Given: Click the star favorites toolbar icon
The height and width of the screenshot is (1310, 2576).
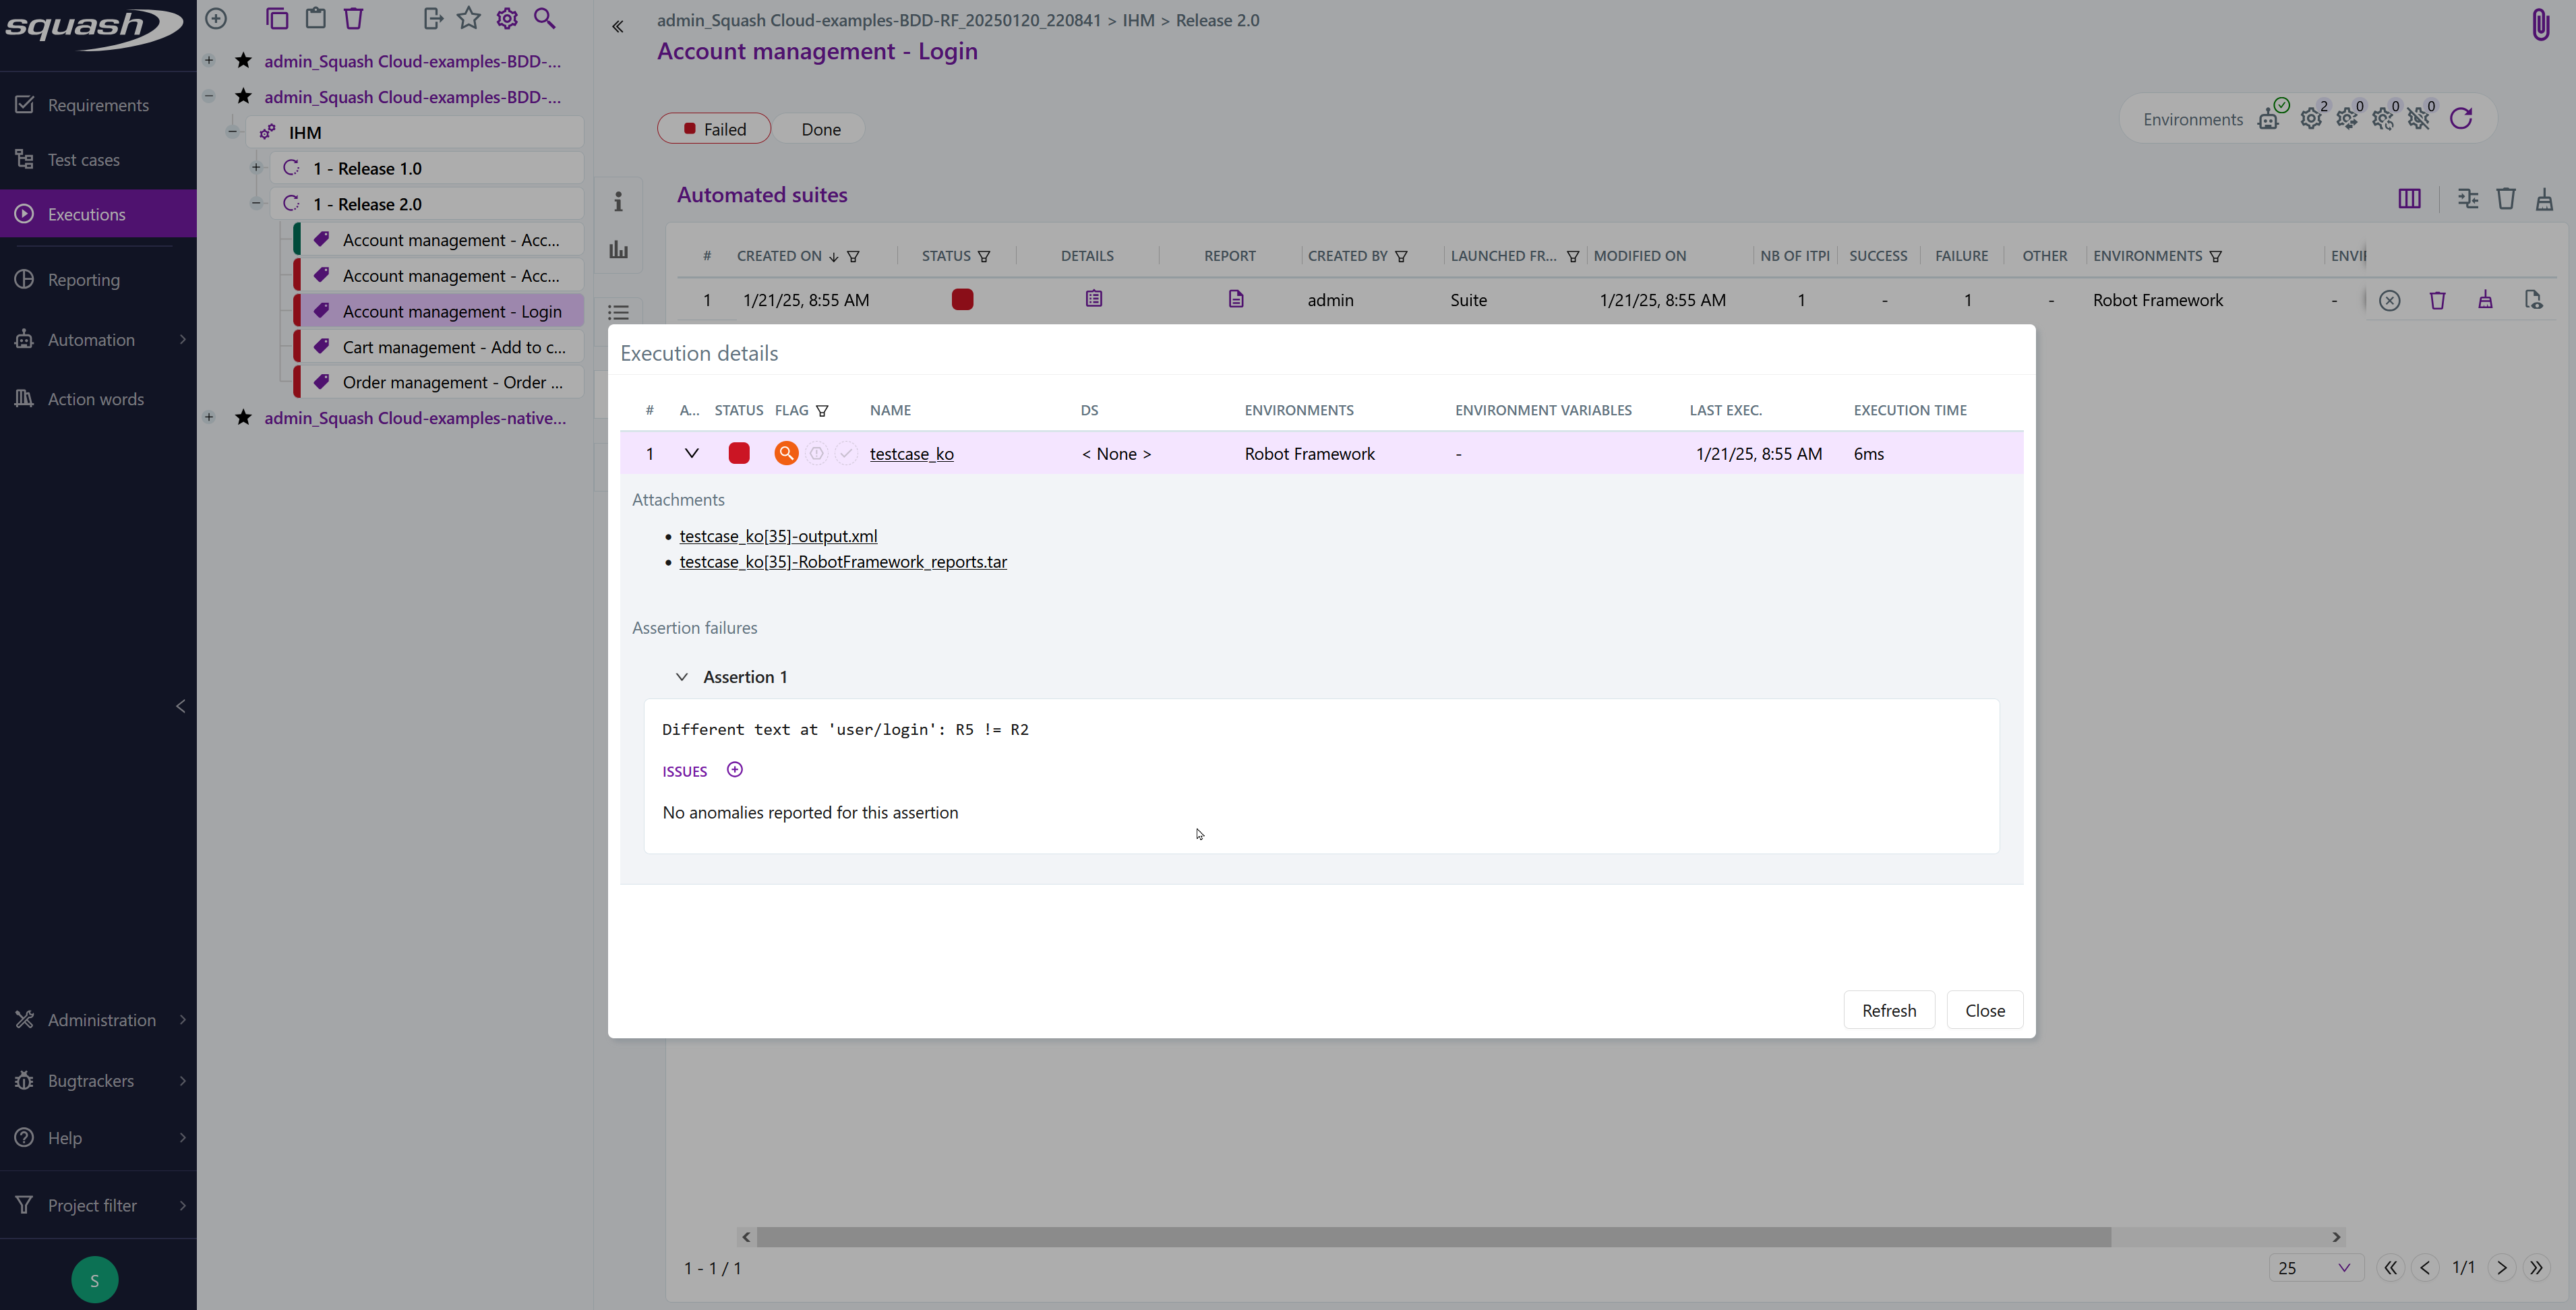Looking at the screenshot, I should (x=468, y=18).
